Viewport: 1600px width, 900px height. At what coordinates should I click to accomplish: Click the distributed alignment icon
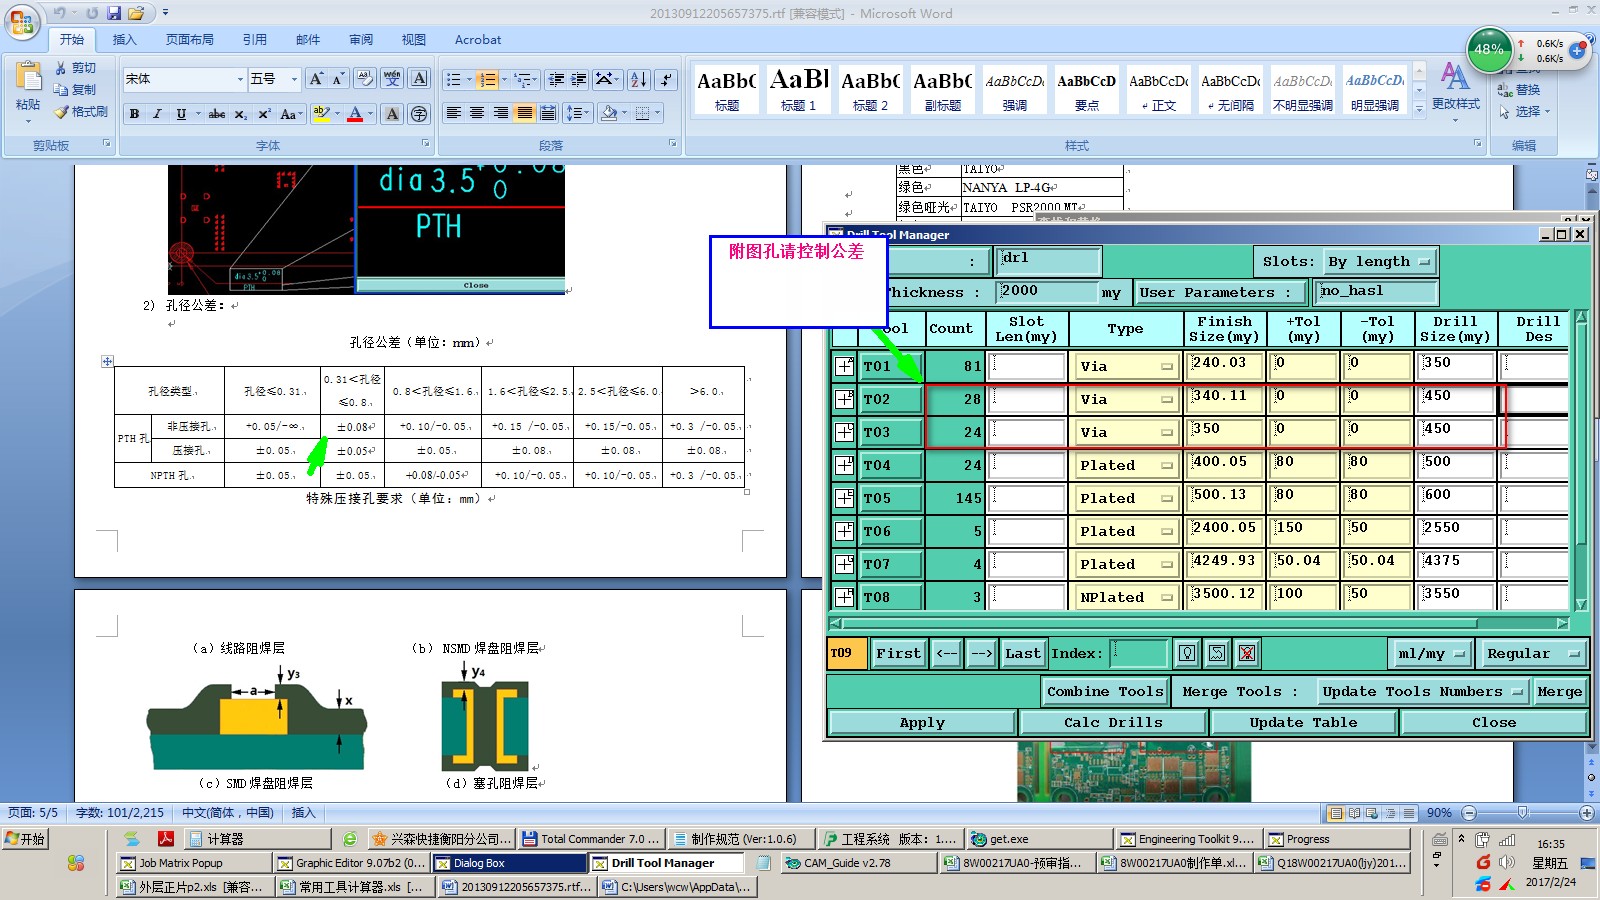(x=548, y=113)
